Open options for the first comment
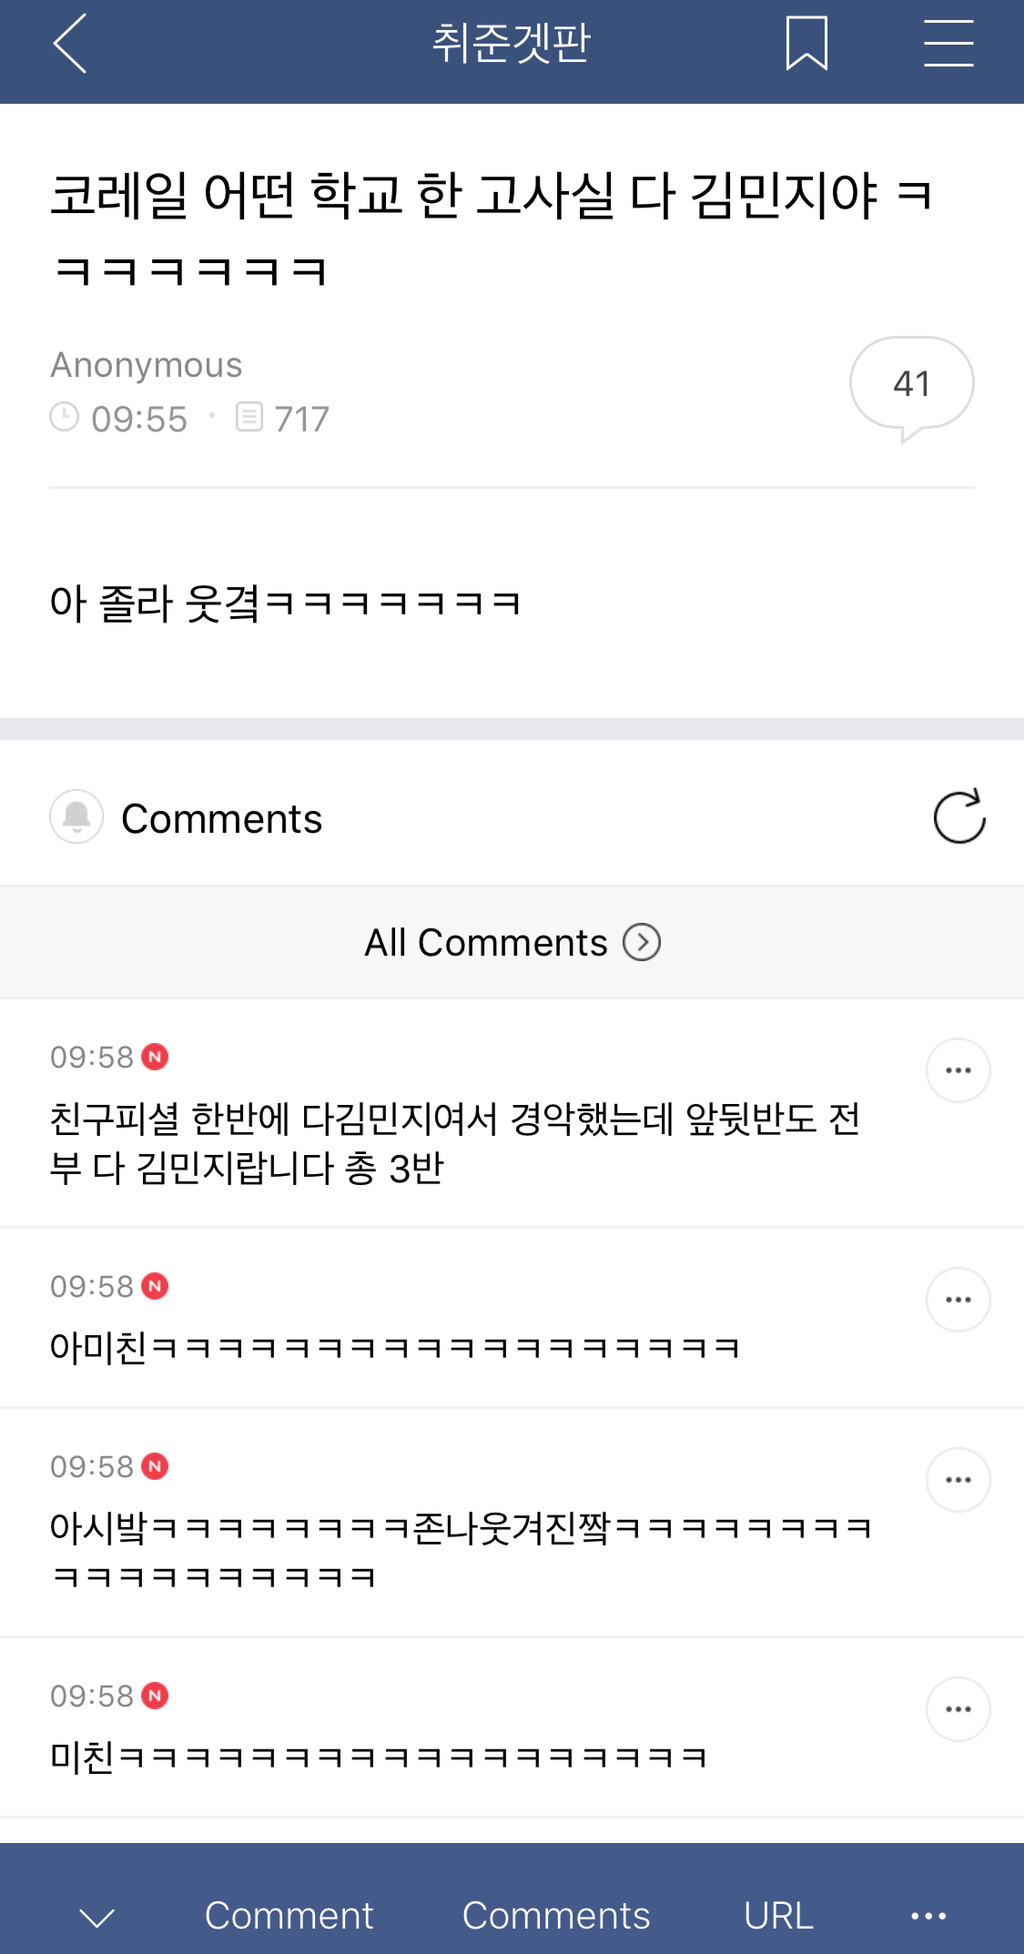1024x1954 pixels. point(958,1070)
